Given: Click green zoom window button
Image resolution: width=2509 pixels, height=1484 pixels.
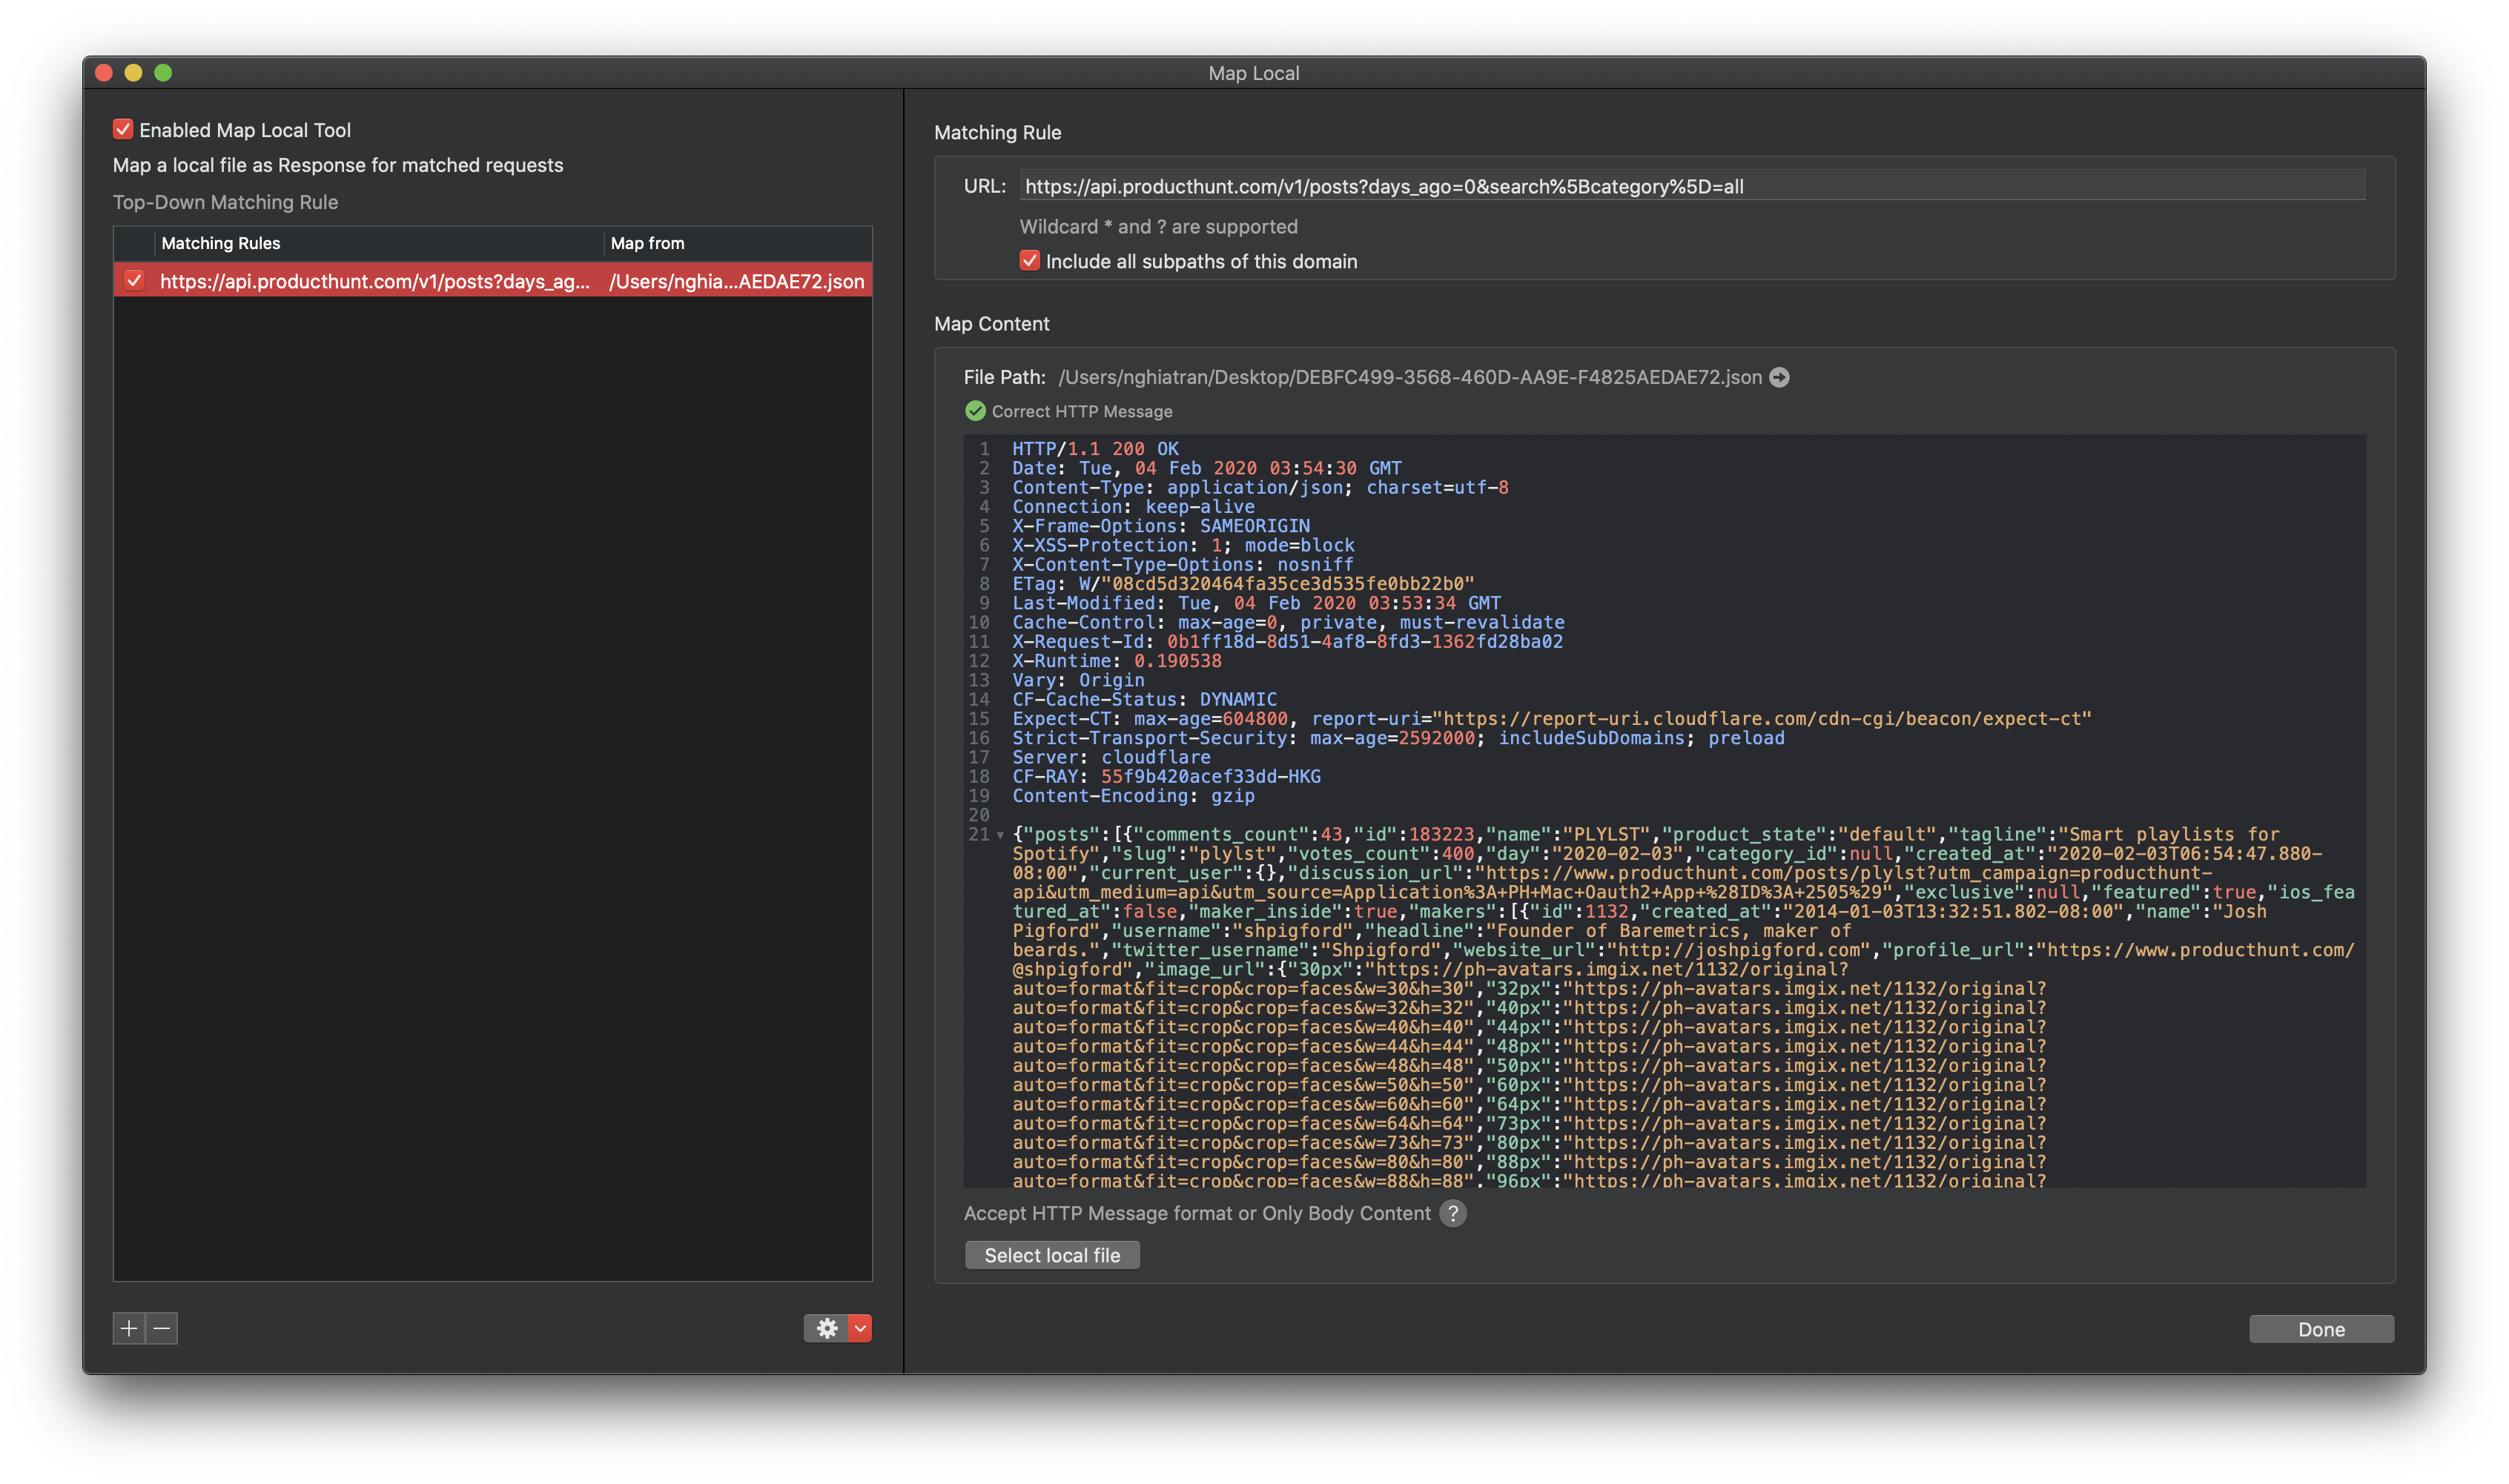Looking at the screenshot, I should coord(163,73).
